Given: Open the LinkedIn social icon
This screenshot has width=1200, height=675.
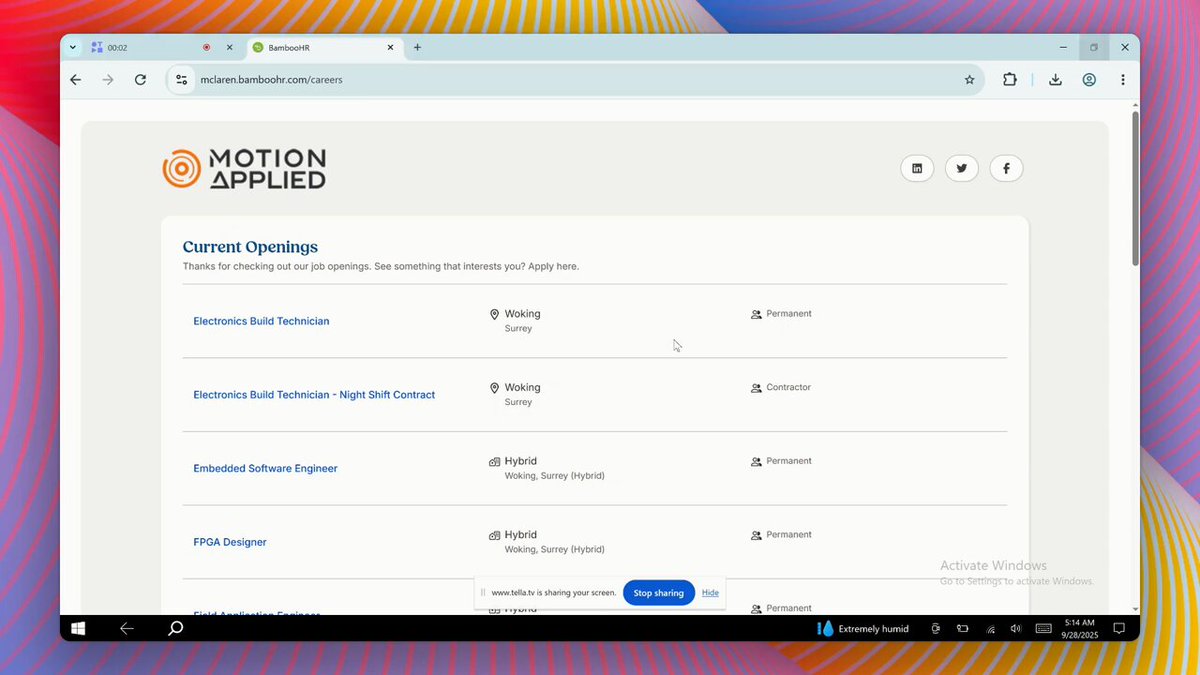Looking at the screenshot, I should click(917, 168).
